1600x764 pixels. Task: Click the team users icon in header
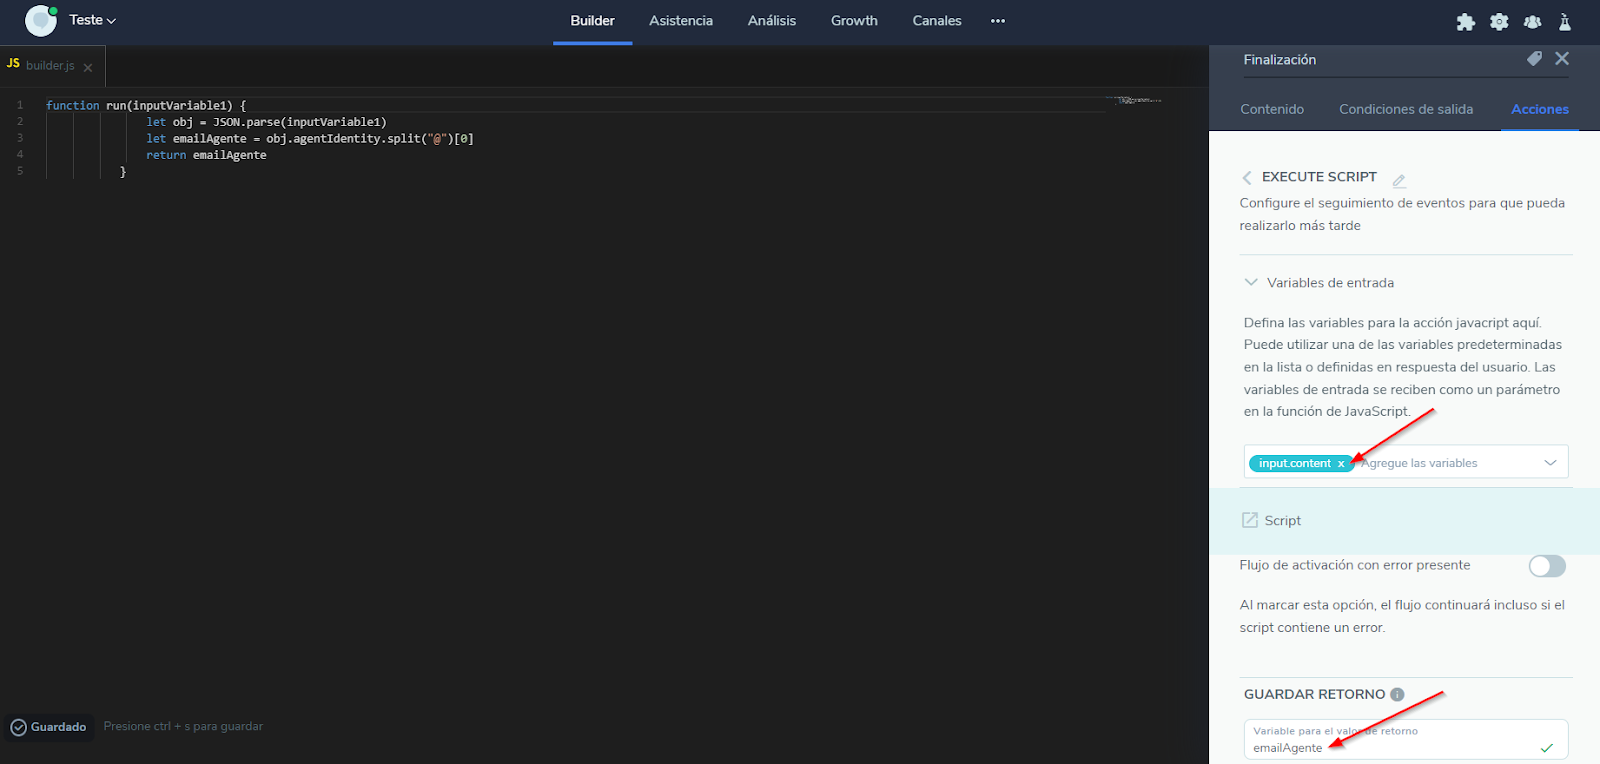click(x=1532, y=22)
